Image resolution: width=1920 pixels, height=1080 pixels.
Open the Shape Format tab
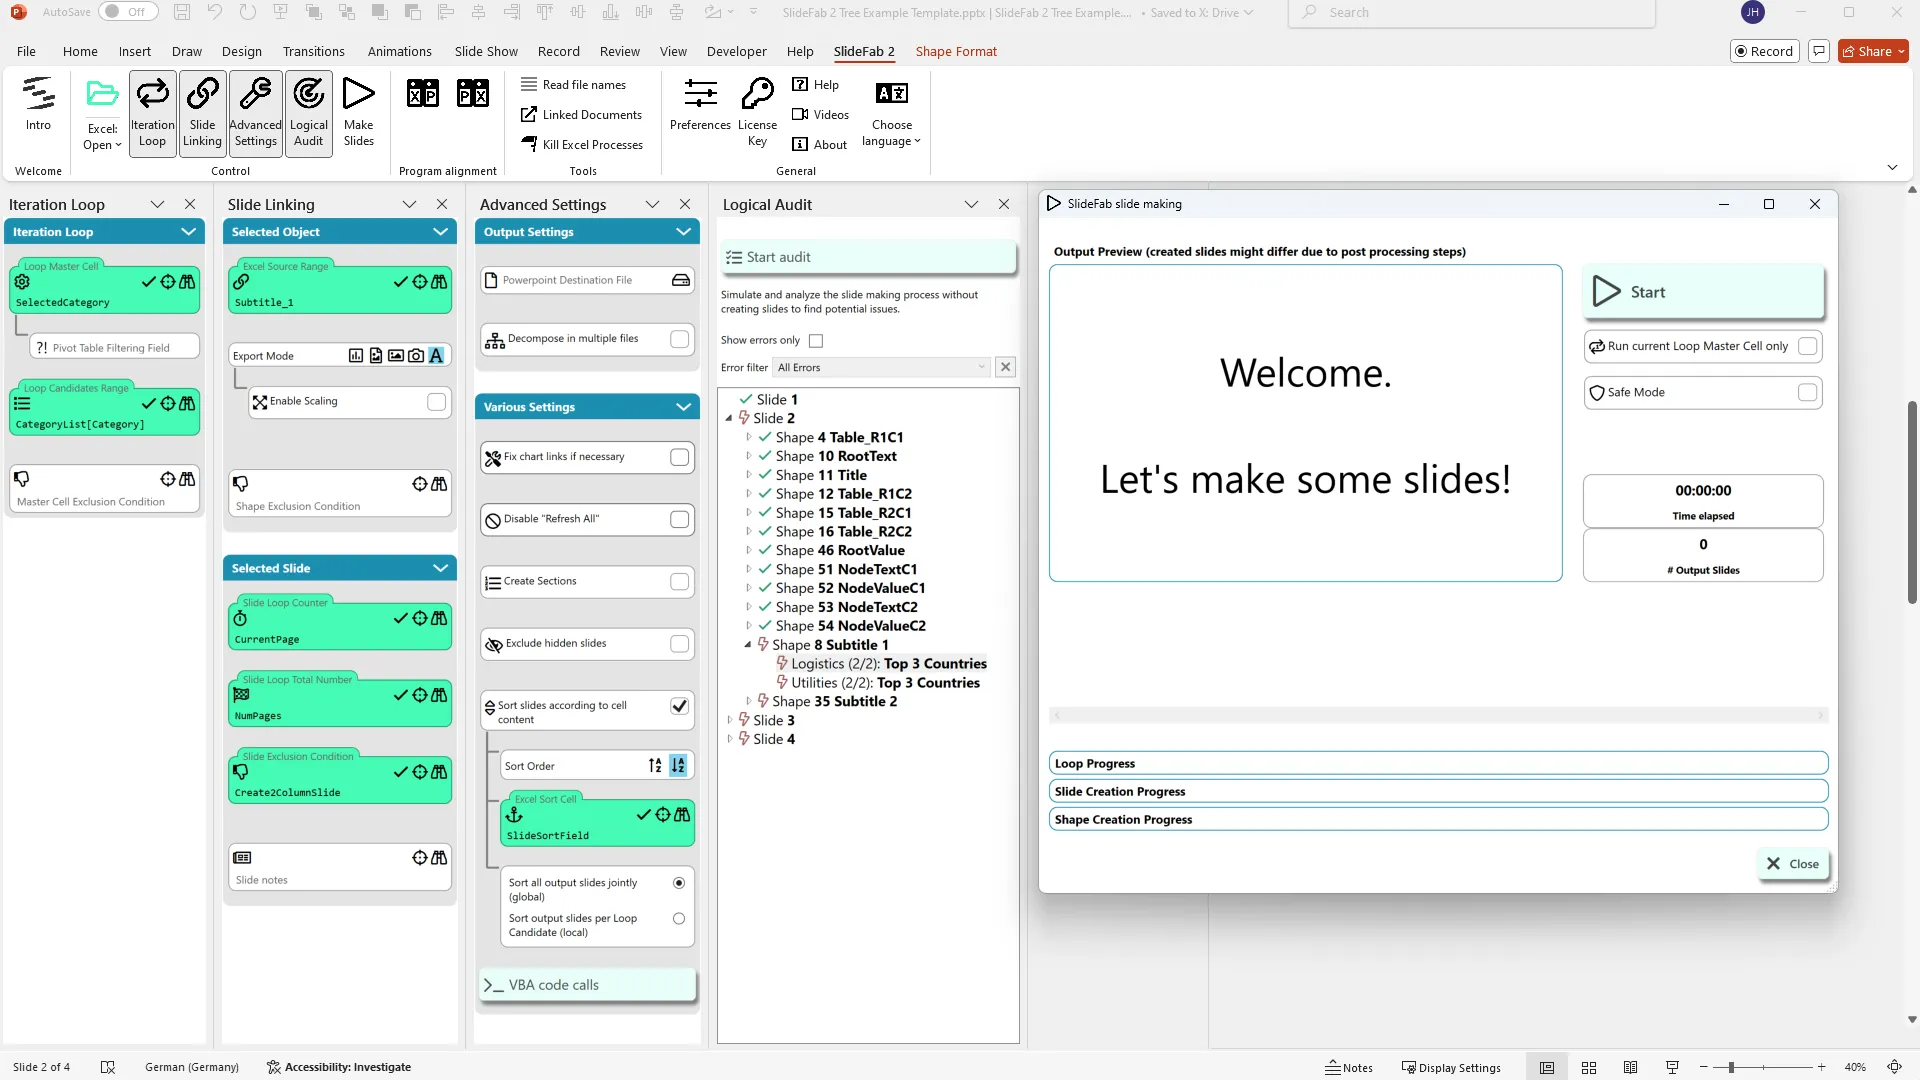pos(956,51)
